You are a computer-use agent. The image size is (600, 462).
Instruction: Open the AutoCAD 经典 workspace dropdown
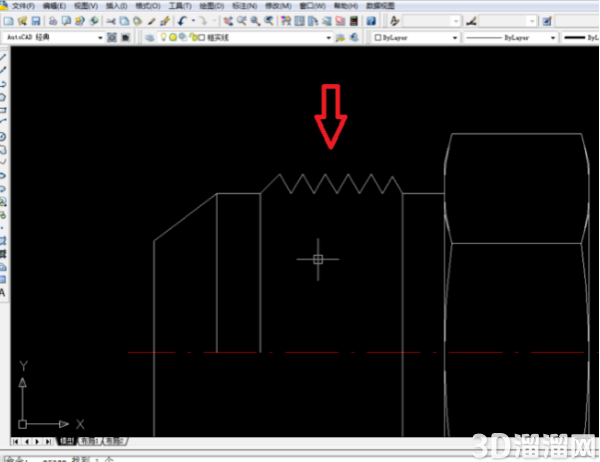tap(100, 38)
